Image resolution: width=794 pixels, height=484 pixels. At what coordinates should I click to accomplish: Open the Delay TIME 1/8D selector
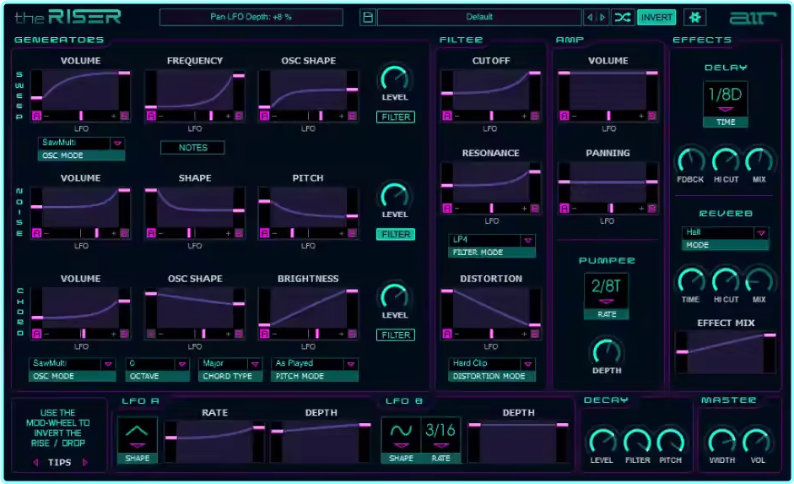coord(725,99)
